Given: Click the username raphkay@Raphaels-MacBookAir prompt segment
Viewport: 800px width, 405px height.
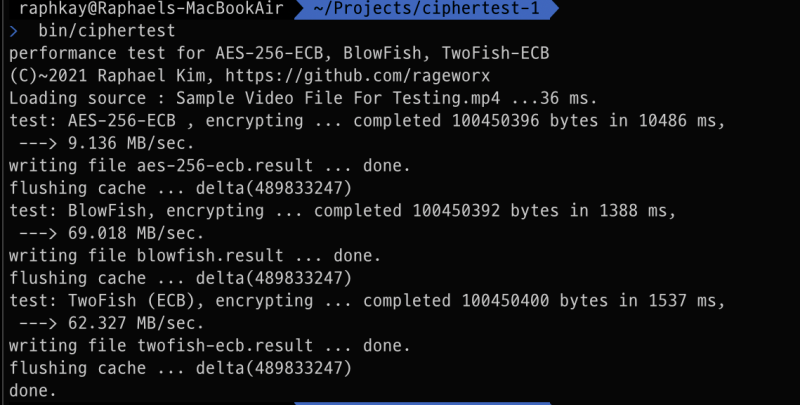Looking at the screenshot, I should tap(152, 9).
